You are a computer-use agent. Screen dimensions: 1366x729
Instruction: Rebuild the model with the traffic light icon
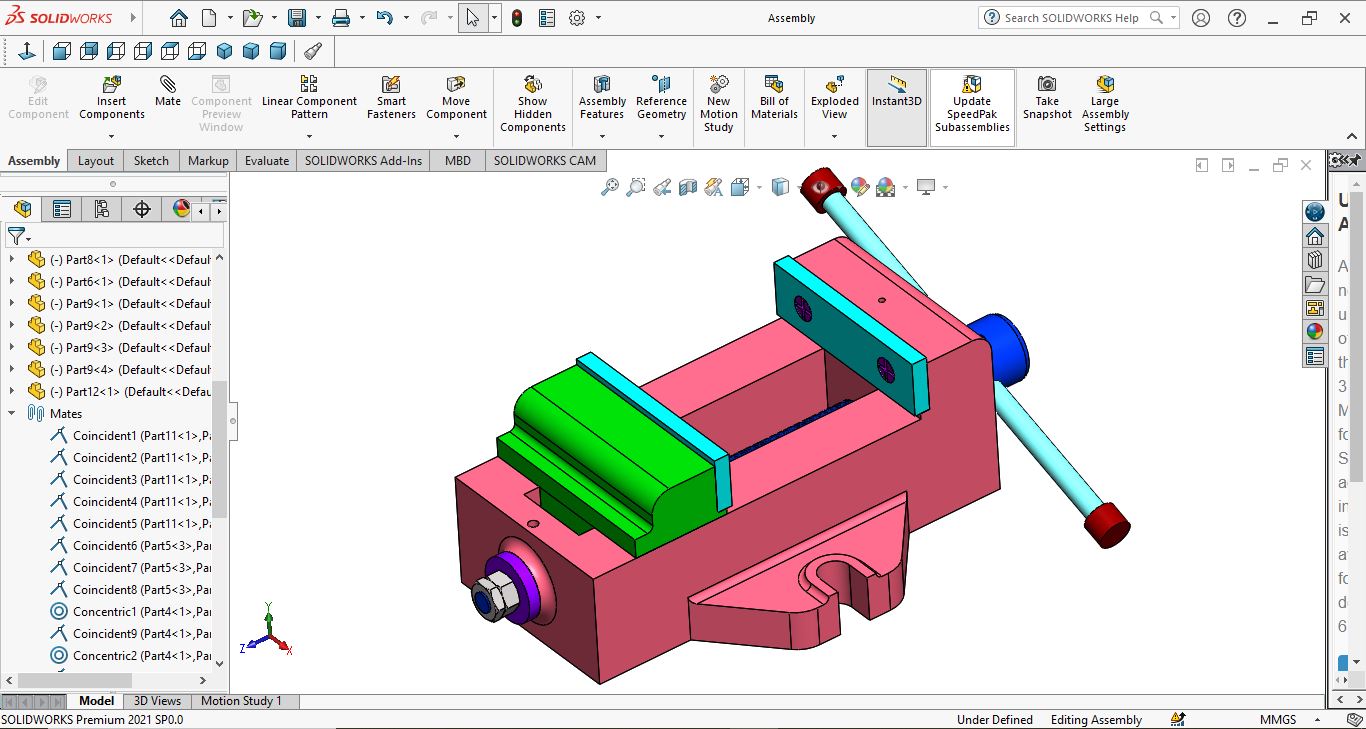[516, 18]
